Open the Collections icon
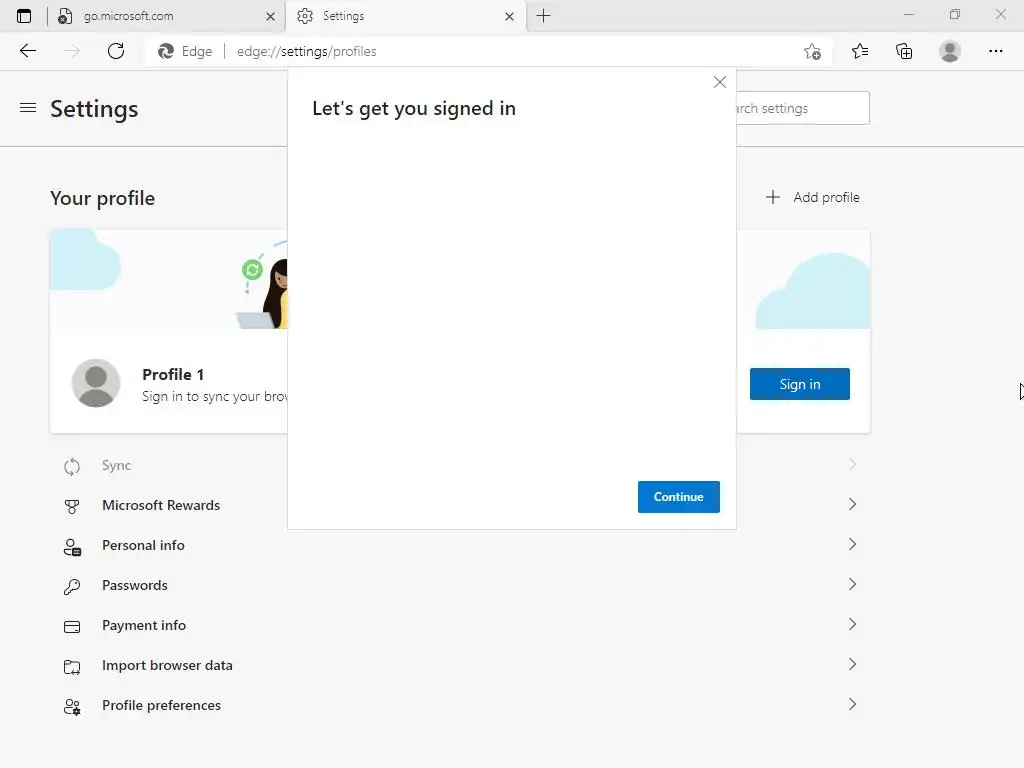Screen dimensions: 1024x768 click(x=904, y=51)
